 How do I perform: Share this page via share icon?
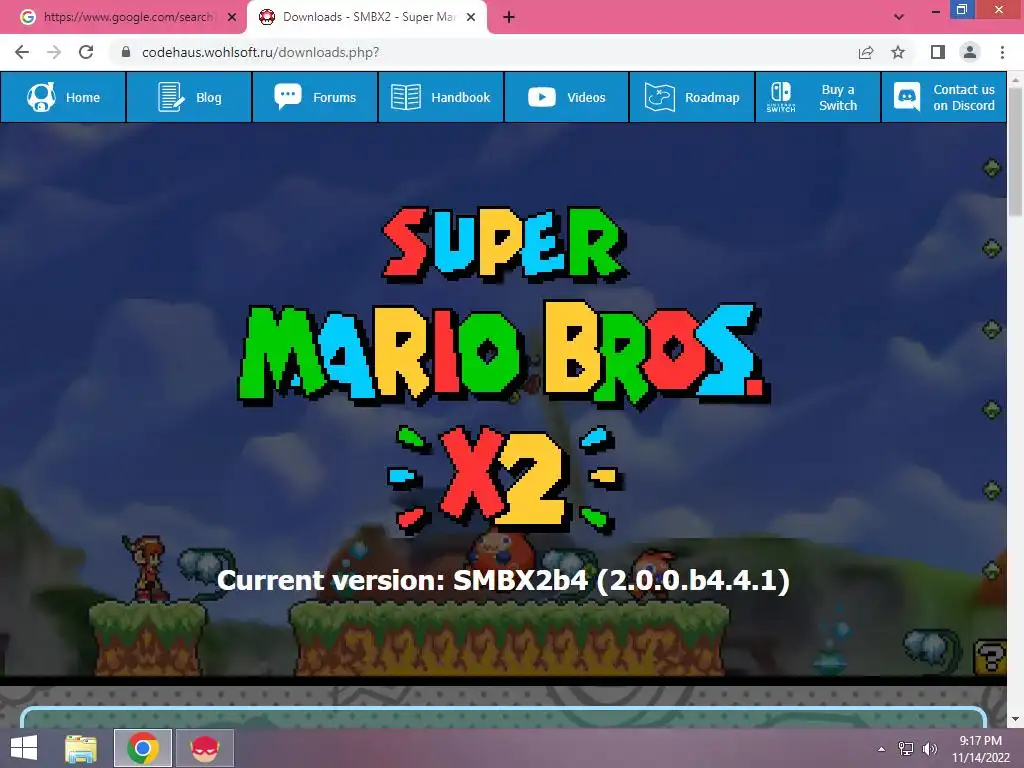866,52
